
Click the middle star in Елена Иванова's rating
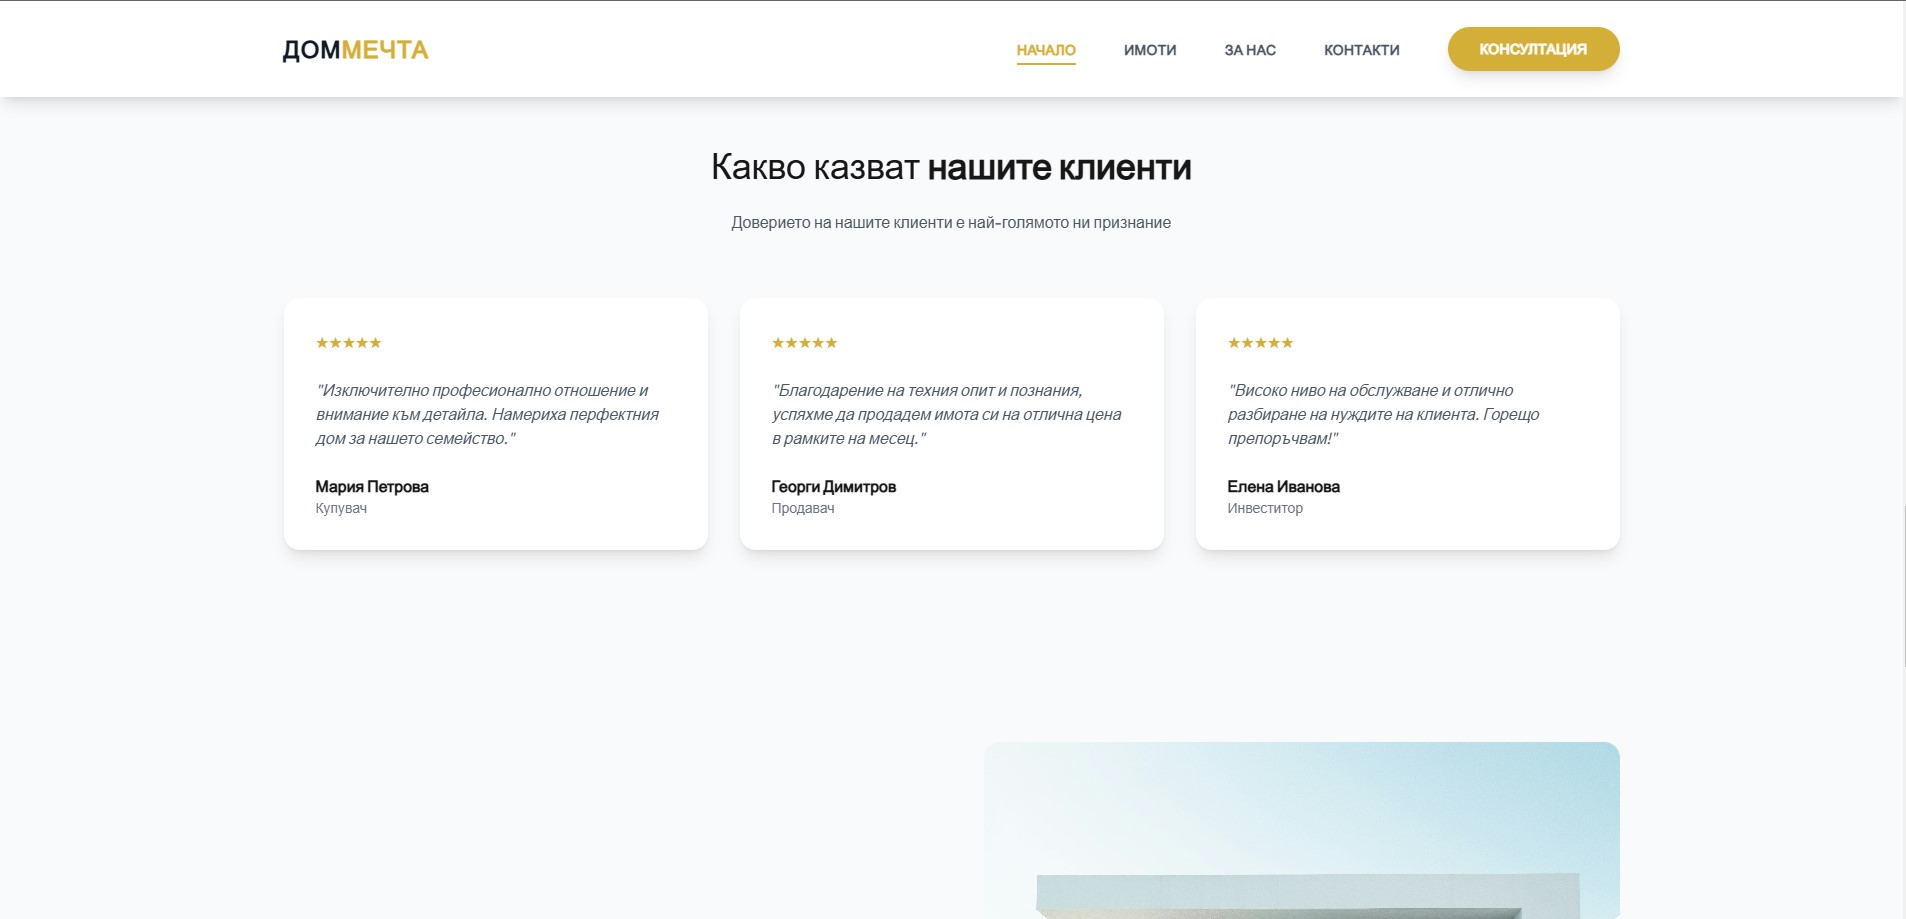pyautogui.click(x=1260, y=342)
